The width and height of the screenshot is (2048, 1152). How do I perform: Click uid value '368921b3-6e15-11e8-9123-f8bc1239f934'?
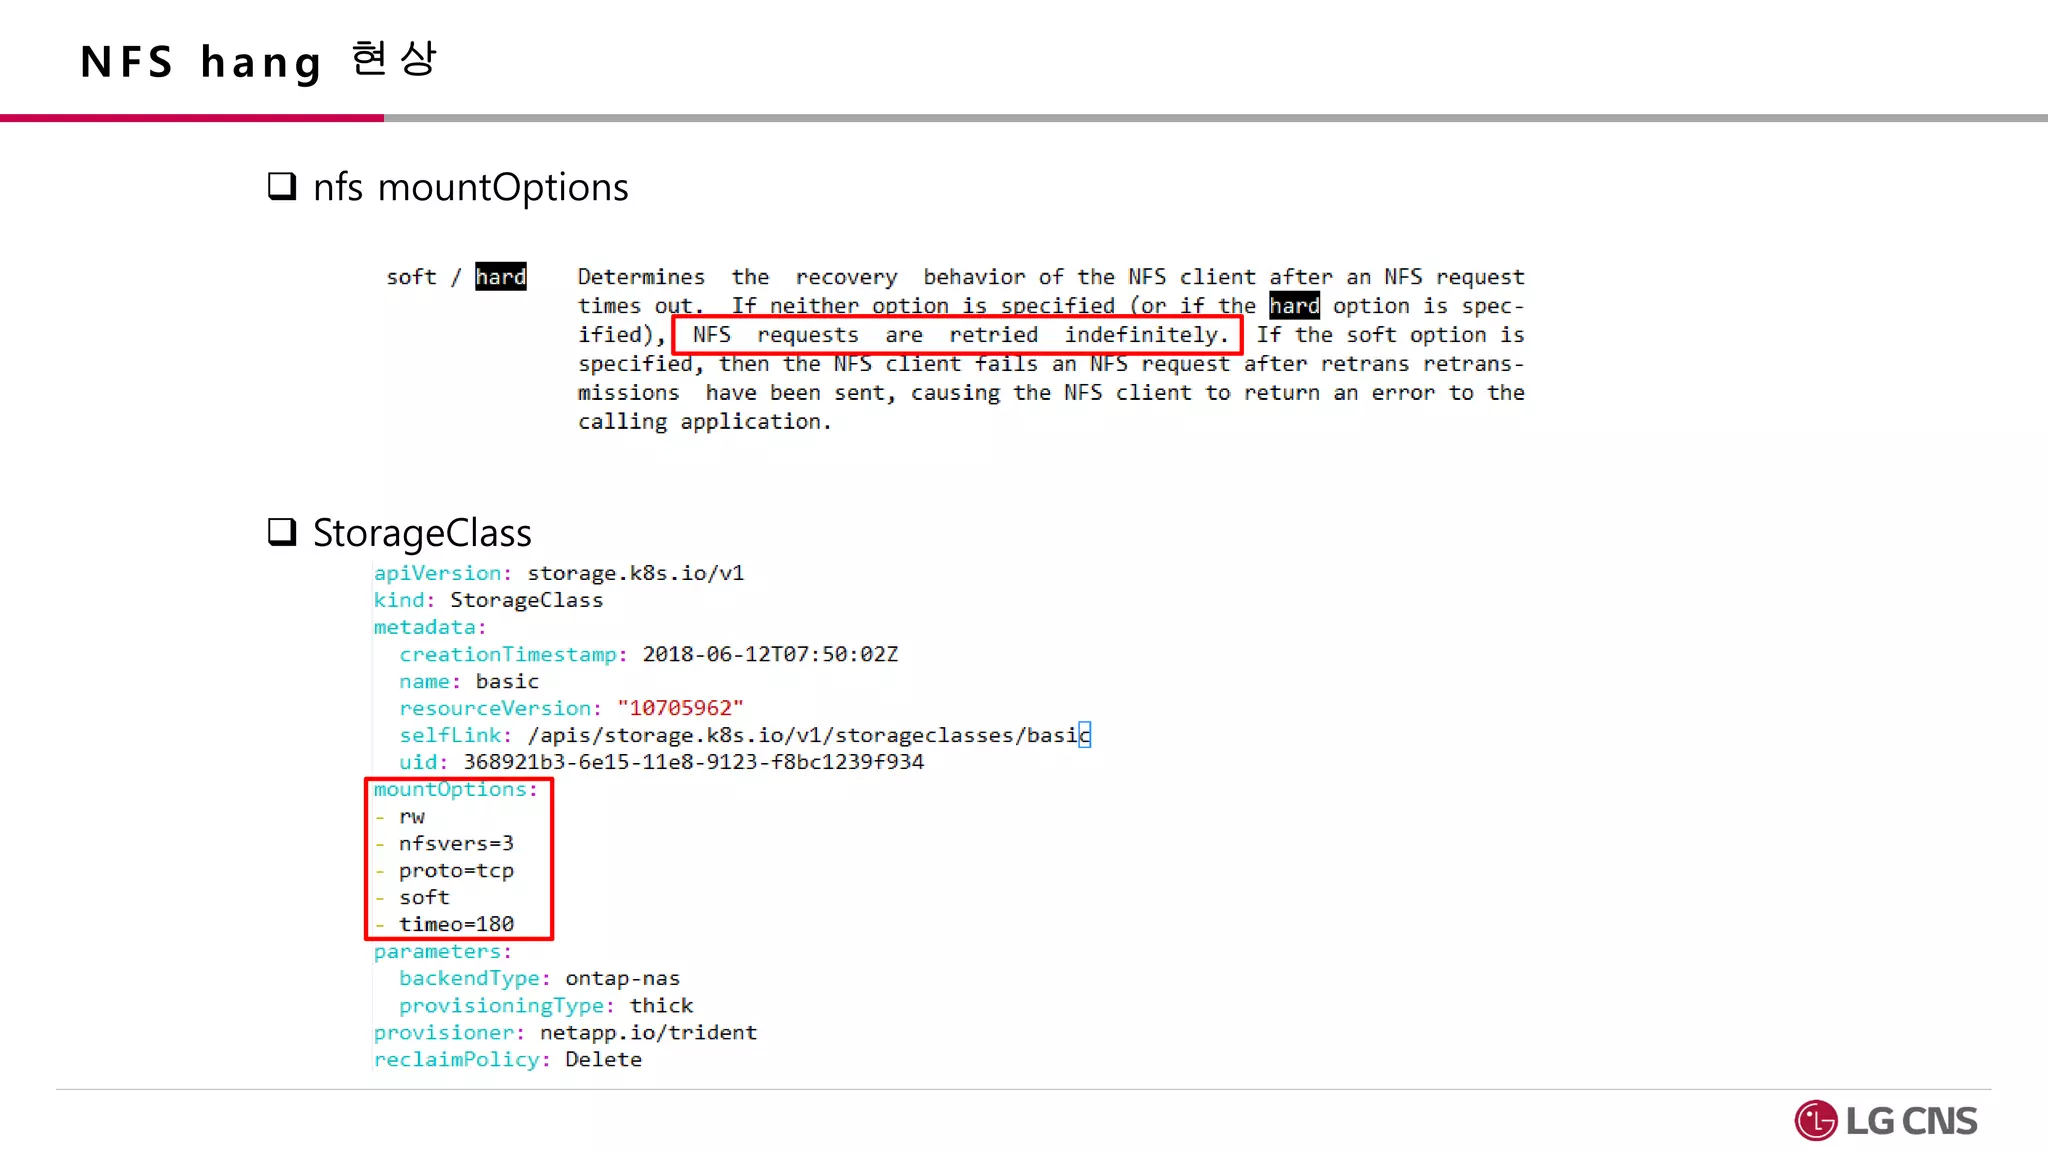[x=693, y=762]
